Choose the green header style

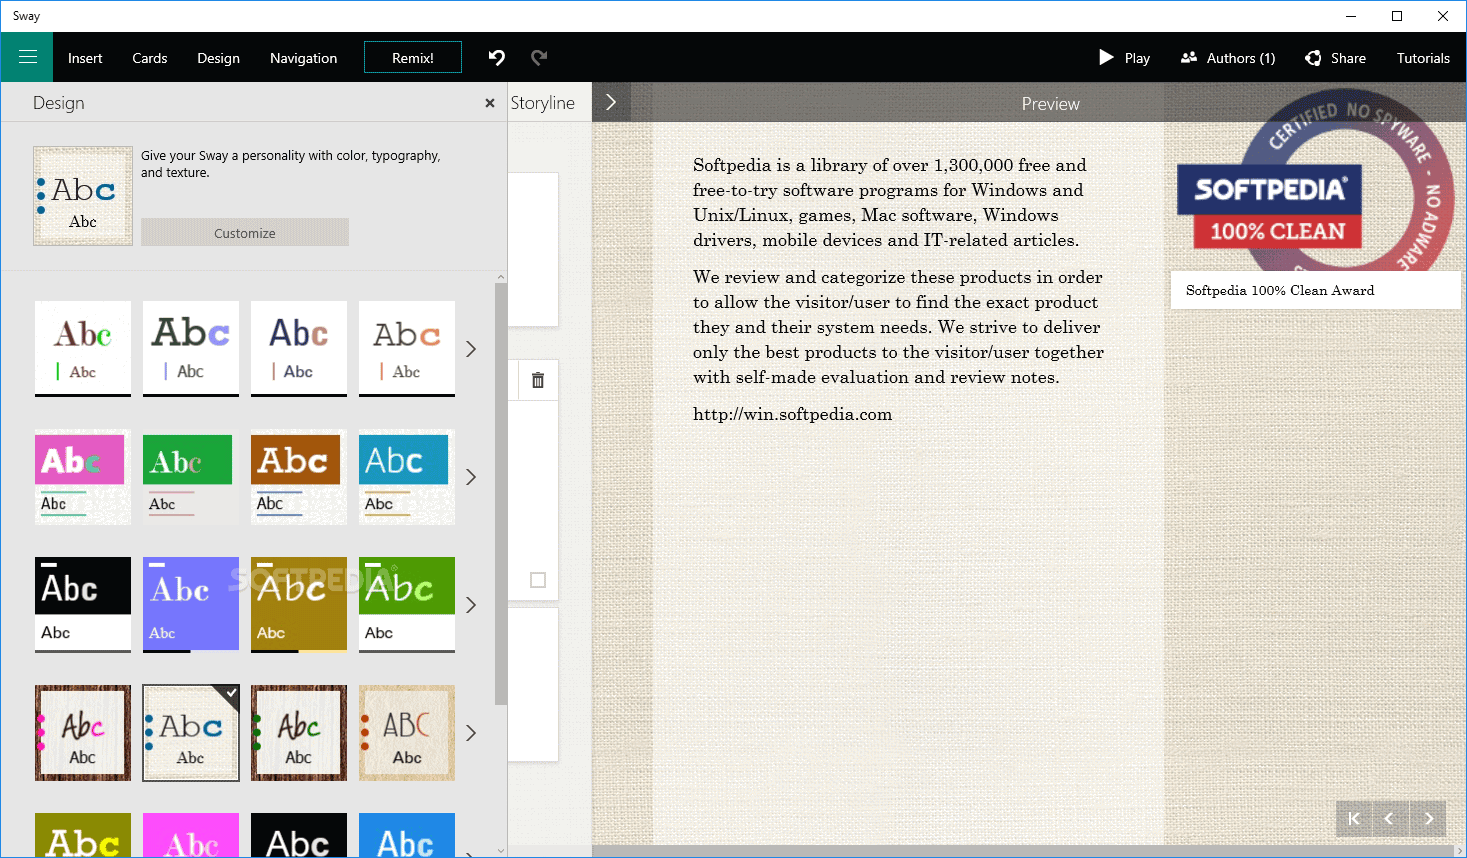191,477
